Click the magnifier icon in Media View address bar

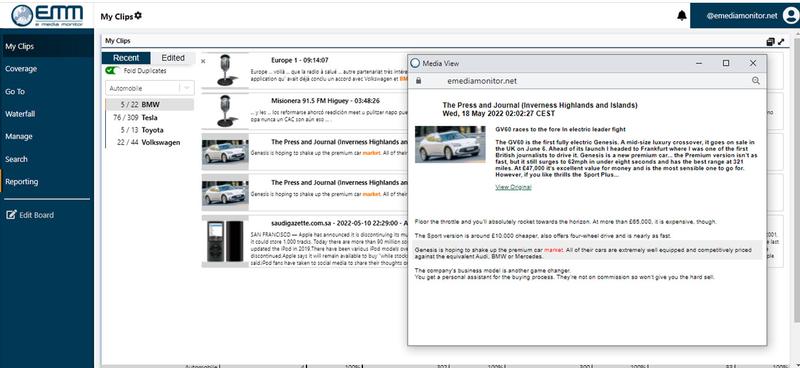756,81
